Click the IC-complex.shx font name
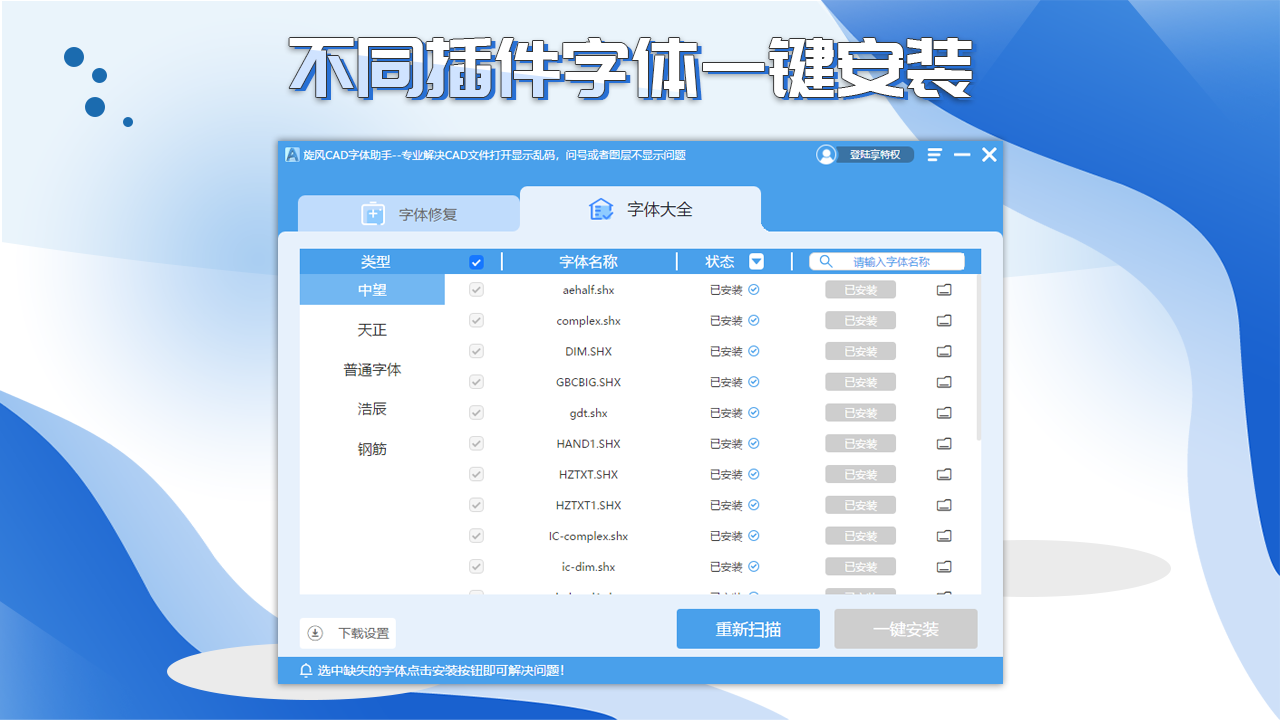Image resolution: width=1280 pixels, height=720 pixels. tap(588, 536)
